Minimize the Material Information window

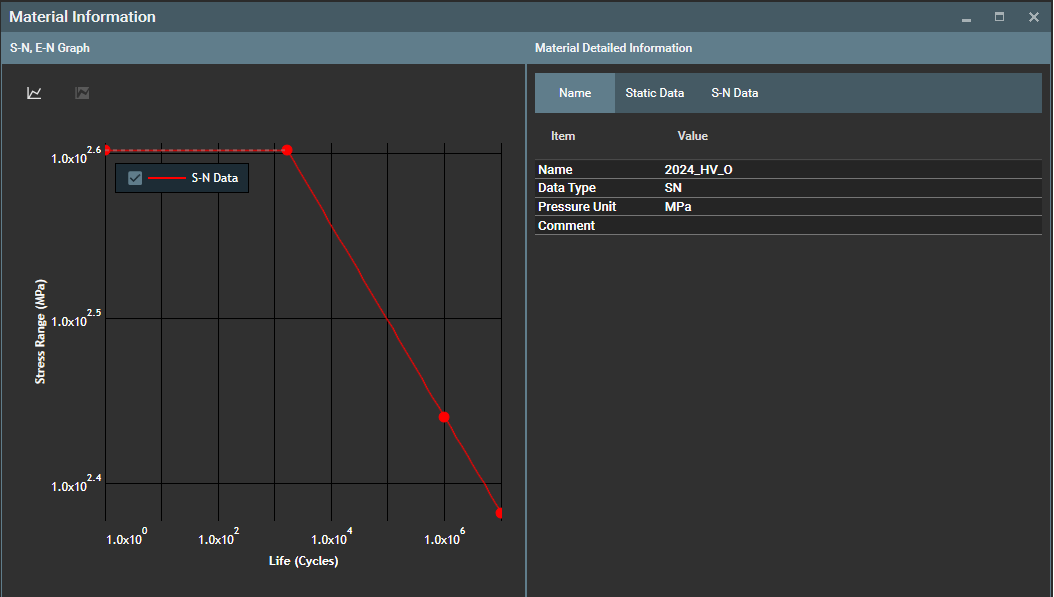966,18
